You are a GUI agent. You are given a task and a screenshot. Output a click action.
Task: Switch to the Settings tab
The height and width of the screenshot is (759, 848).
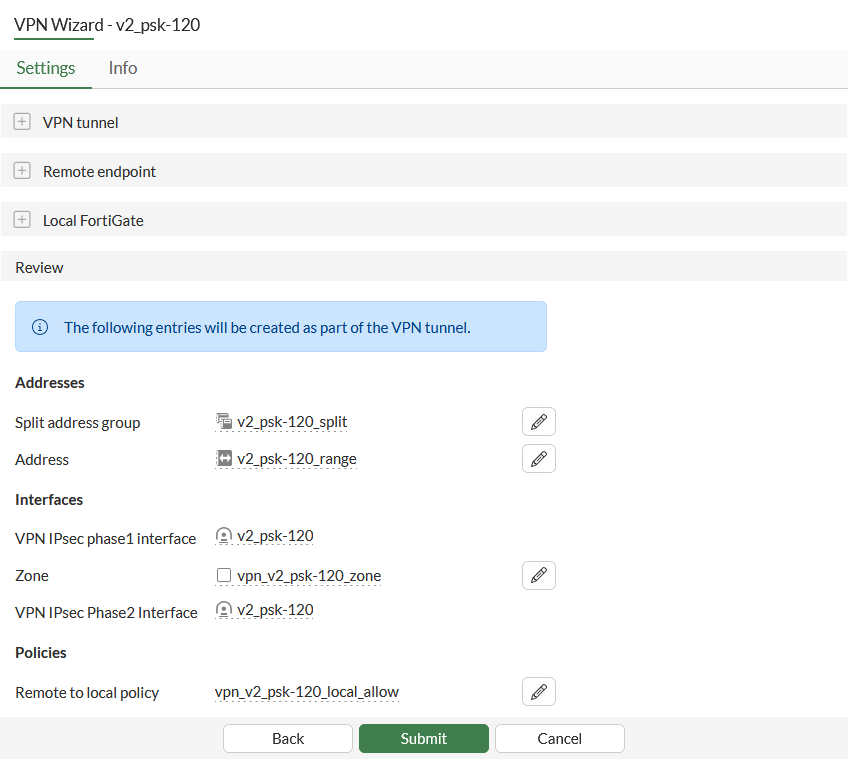pyautogui.click(x=46, y=68)
